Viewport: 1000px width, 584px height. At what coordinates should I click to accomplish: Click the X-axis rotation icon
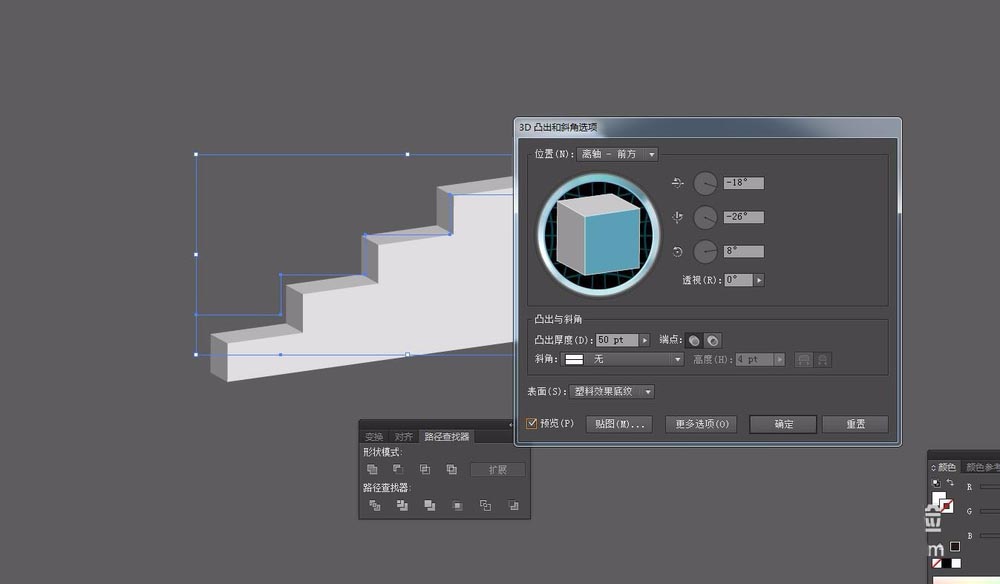point(677,183)
